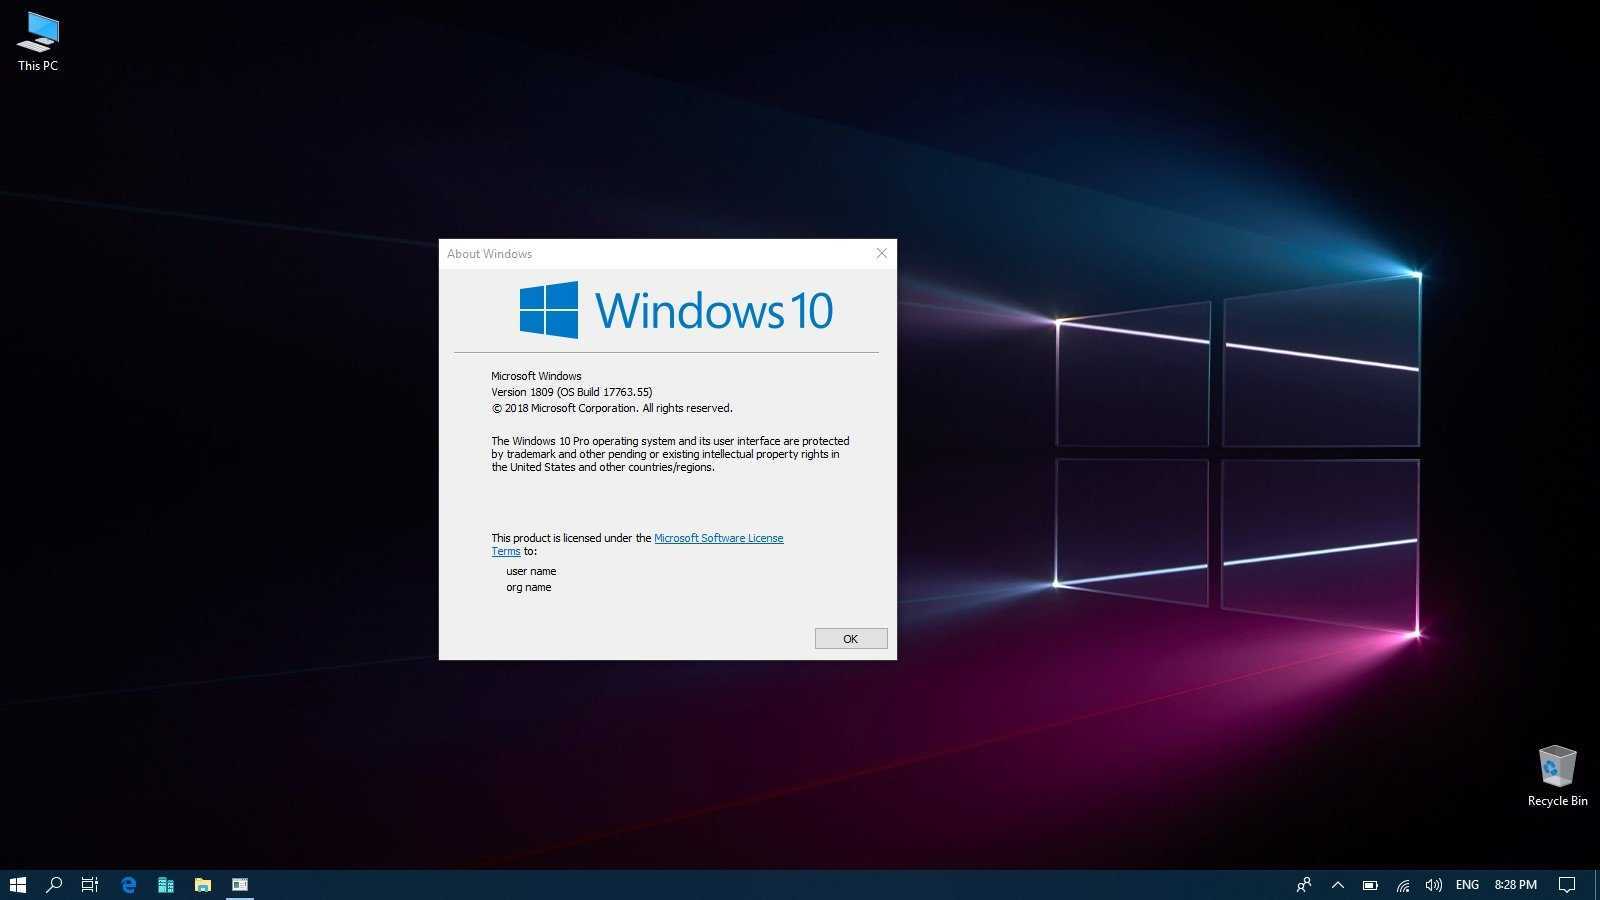Viewport: 1600px width, 900px height.
Task: Click the About Windows title bar text
Action: pos(490,254)
